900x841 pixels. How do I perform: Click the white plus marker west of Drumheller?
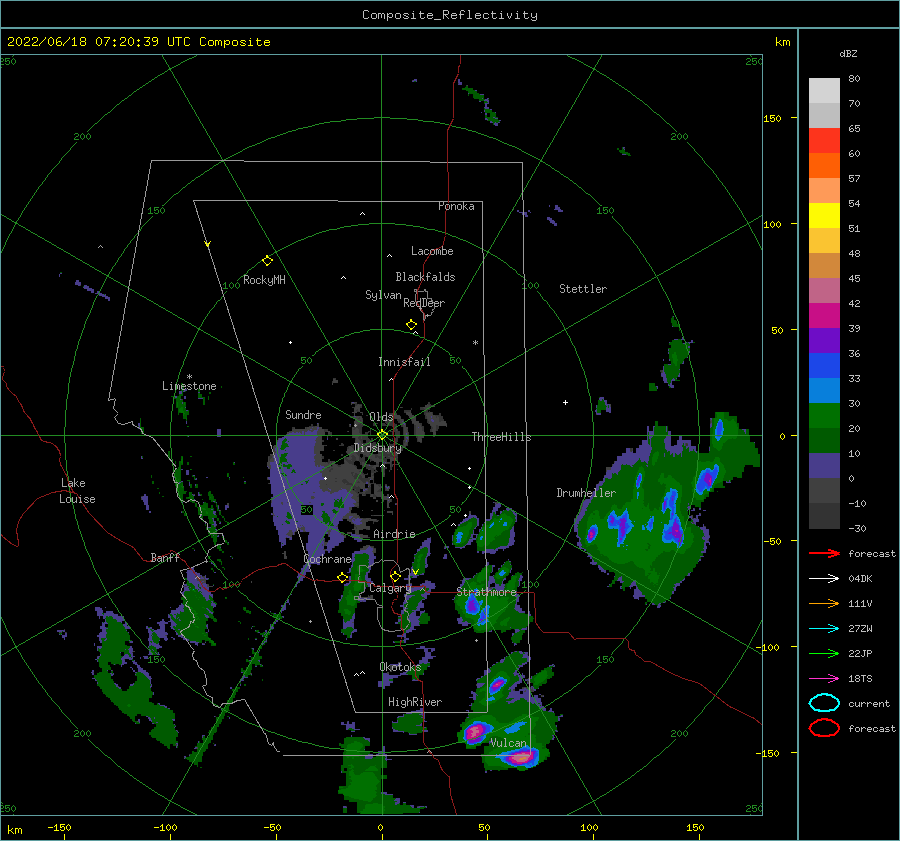point(565,402)
